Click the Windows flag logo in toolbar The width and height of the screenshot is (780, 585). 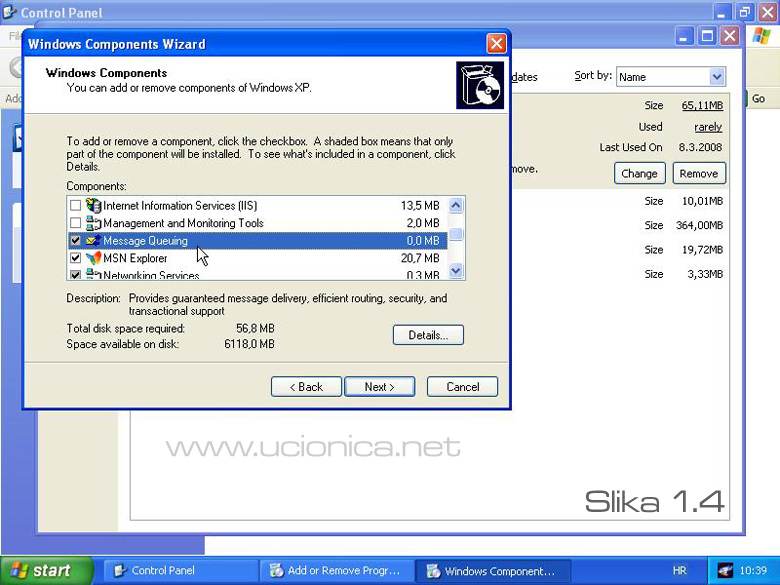pyautogui.click(x=761, y=36)
